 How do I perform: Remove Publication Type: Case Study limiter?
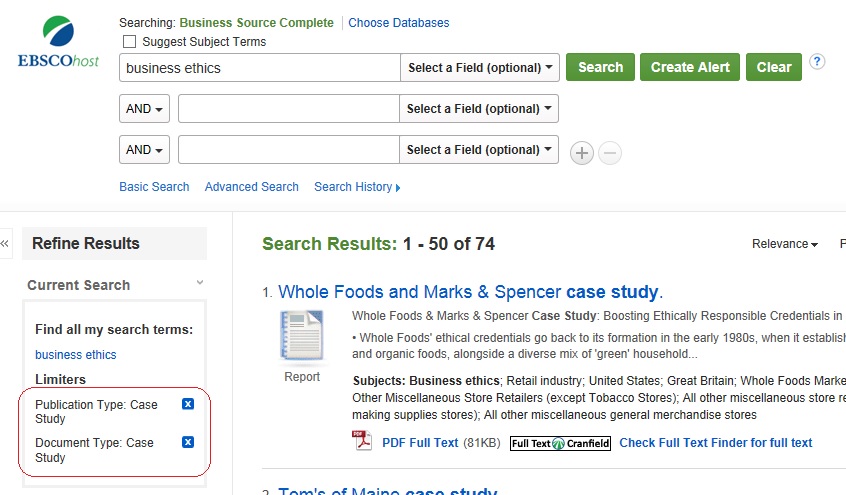click(x=187, y=404)
